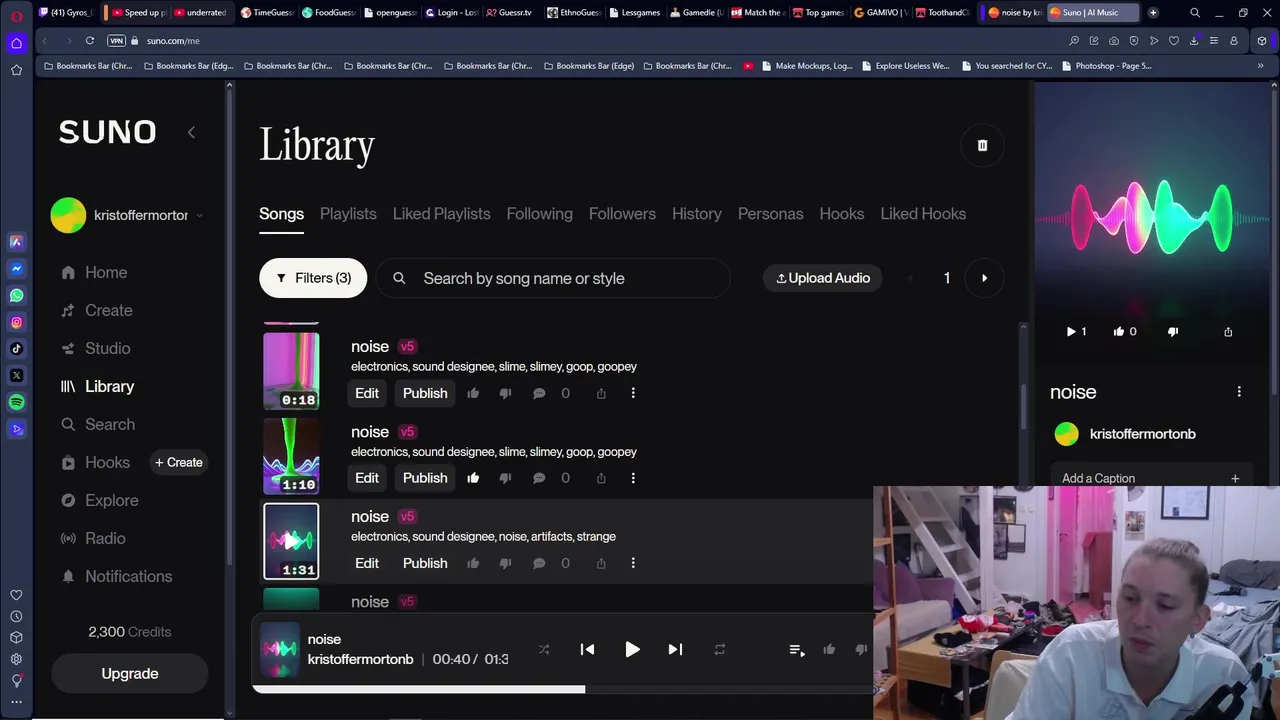Open the play queue icon
Viewport: 1280px width, 720px height.
tap(797, 650)
